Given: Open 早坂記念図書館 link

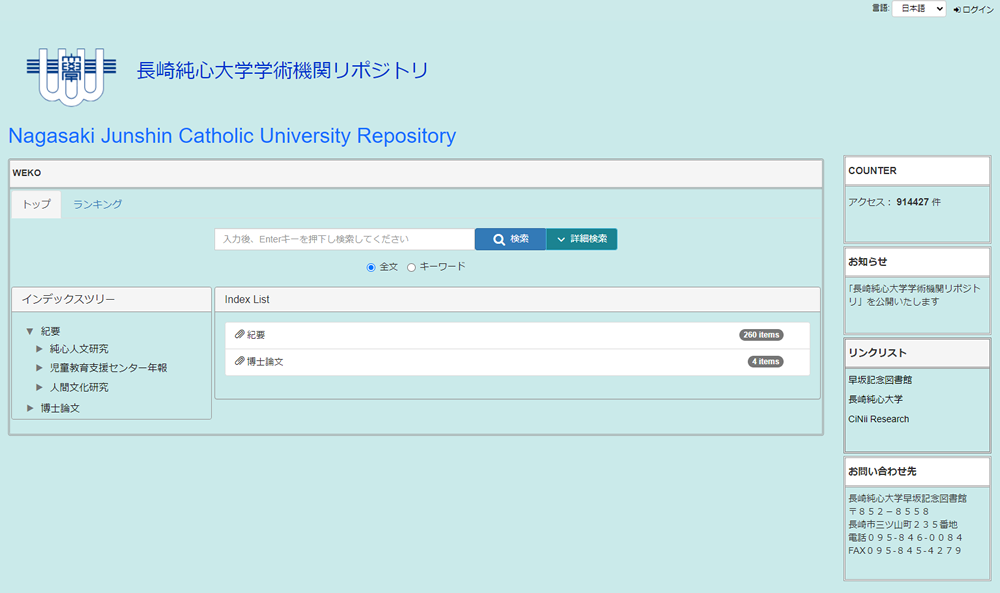Looking at the screenshot, I should [879, 379].
